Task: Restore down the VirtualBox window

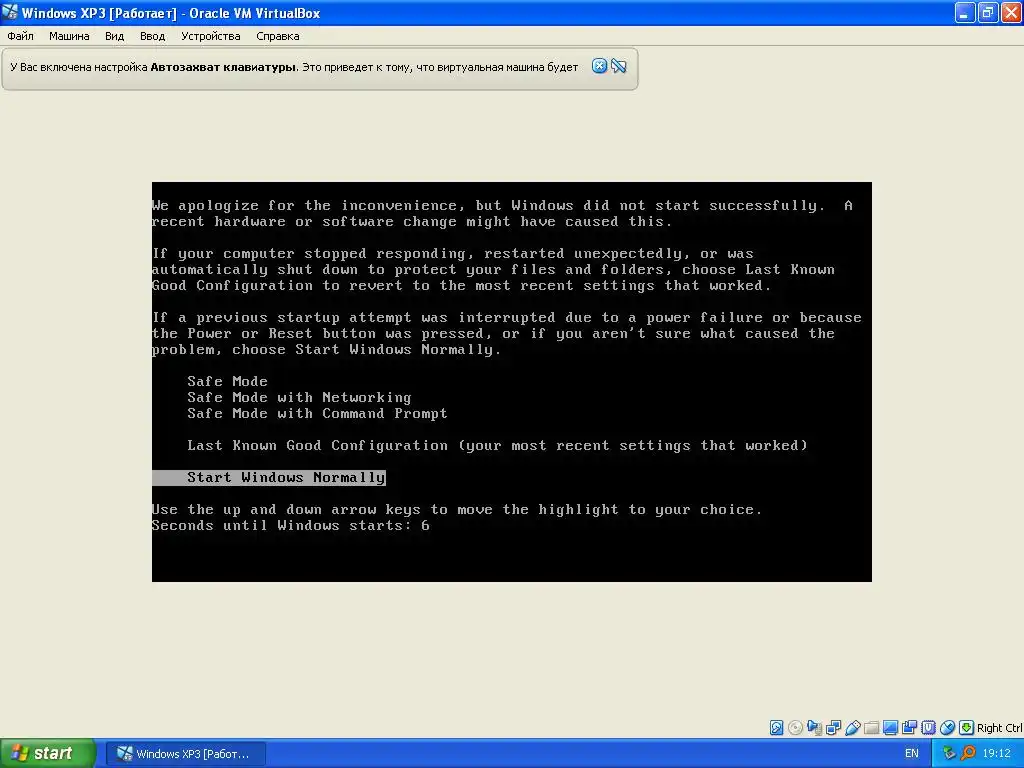Action: [x=988, y=12]
